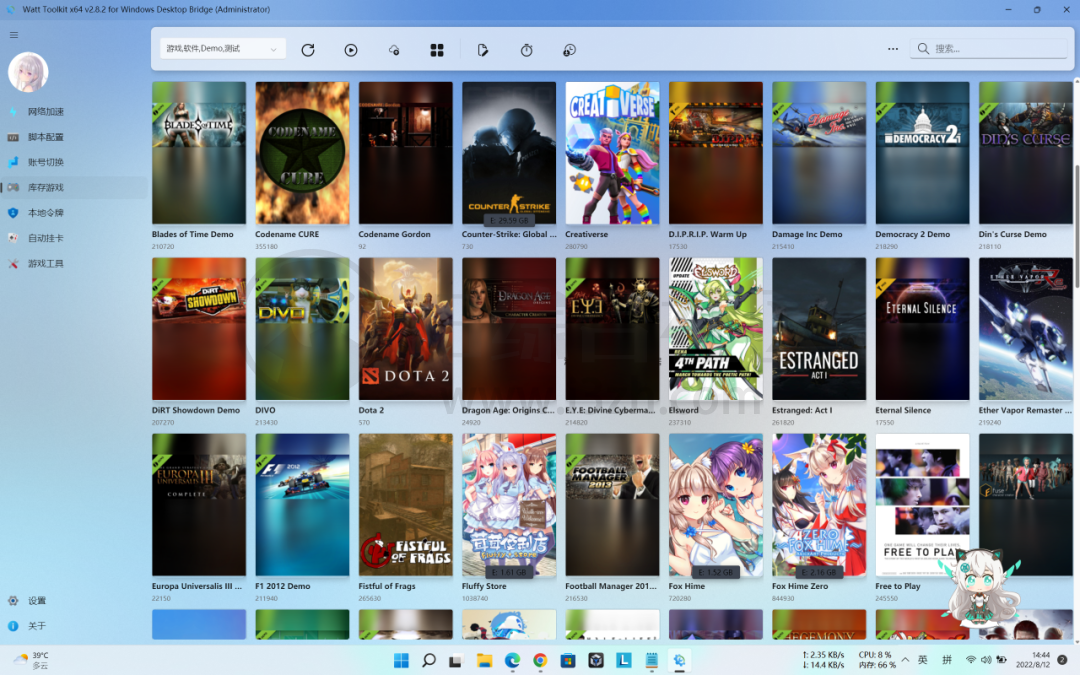This screenshot has height=675, width=1080.
Task: Refresh the game library list
Action: click(x=308, y=50)
